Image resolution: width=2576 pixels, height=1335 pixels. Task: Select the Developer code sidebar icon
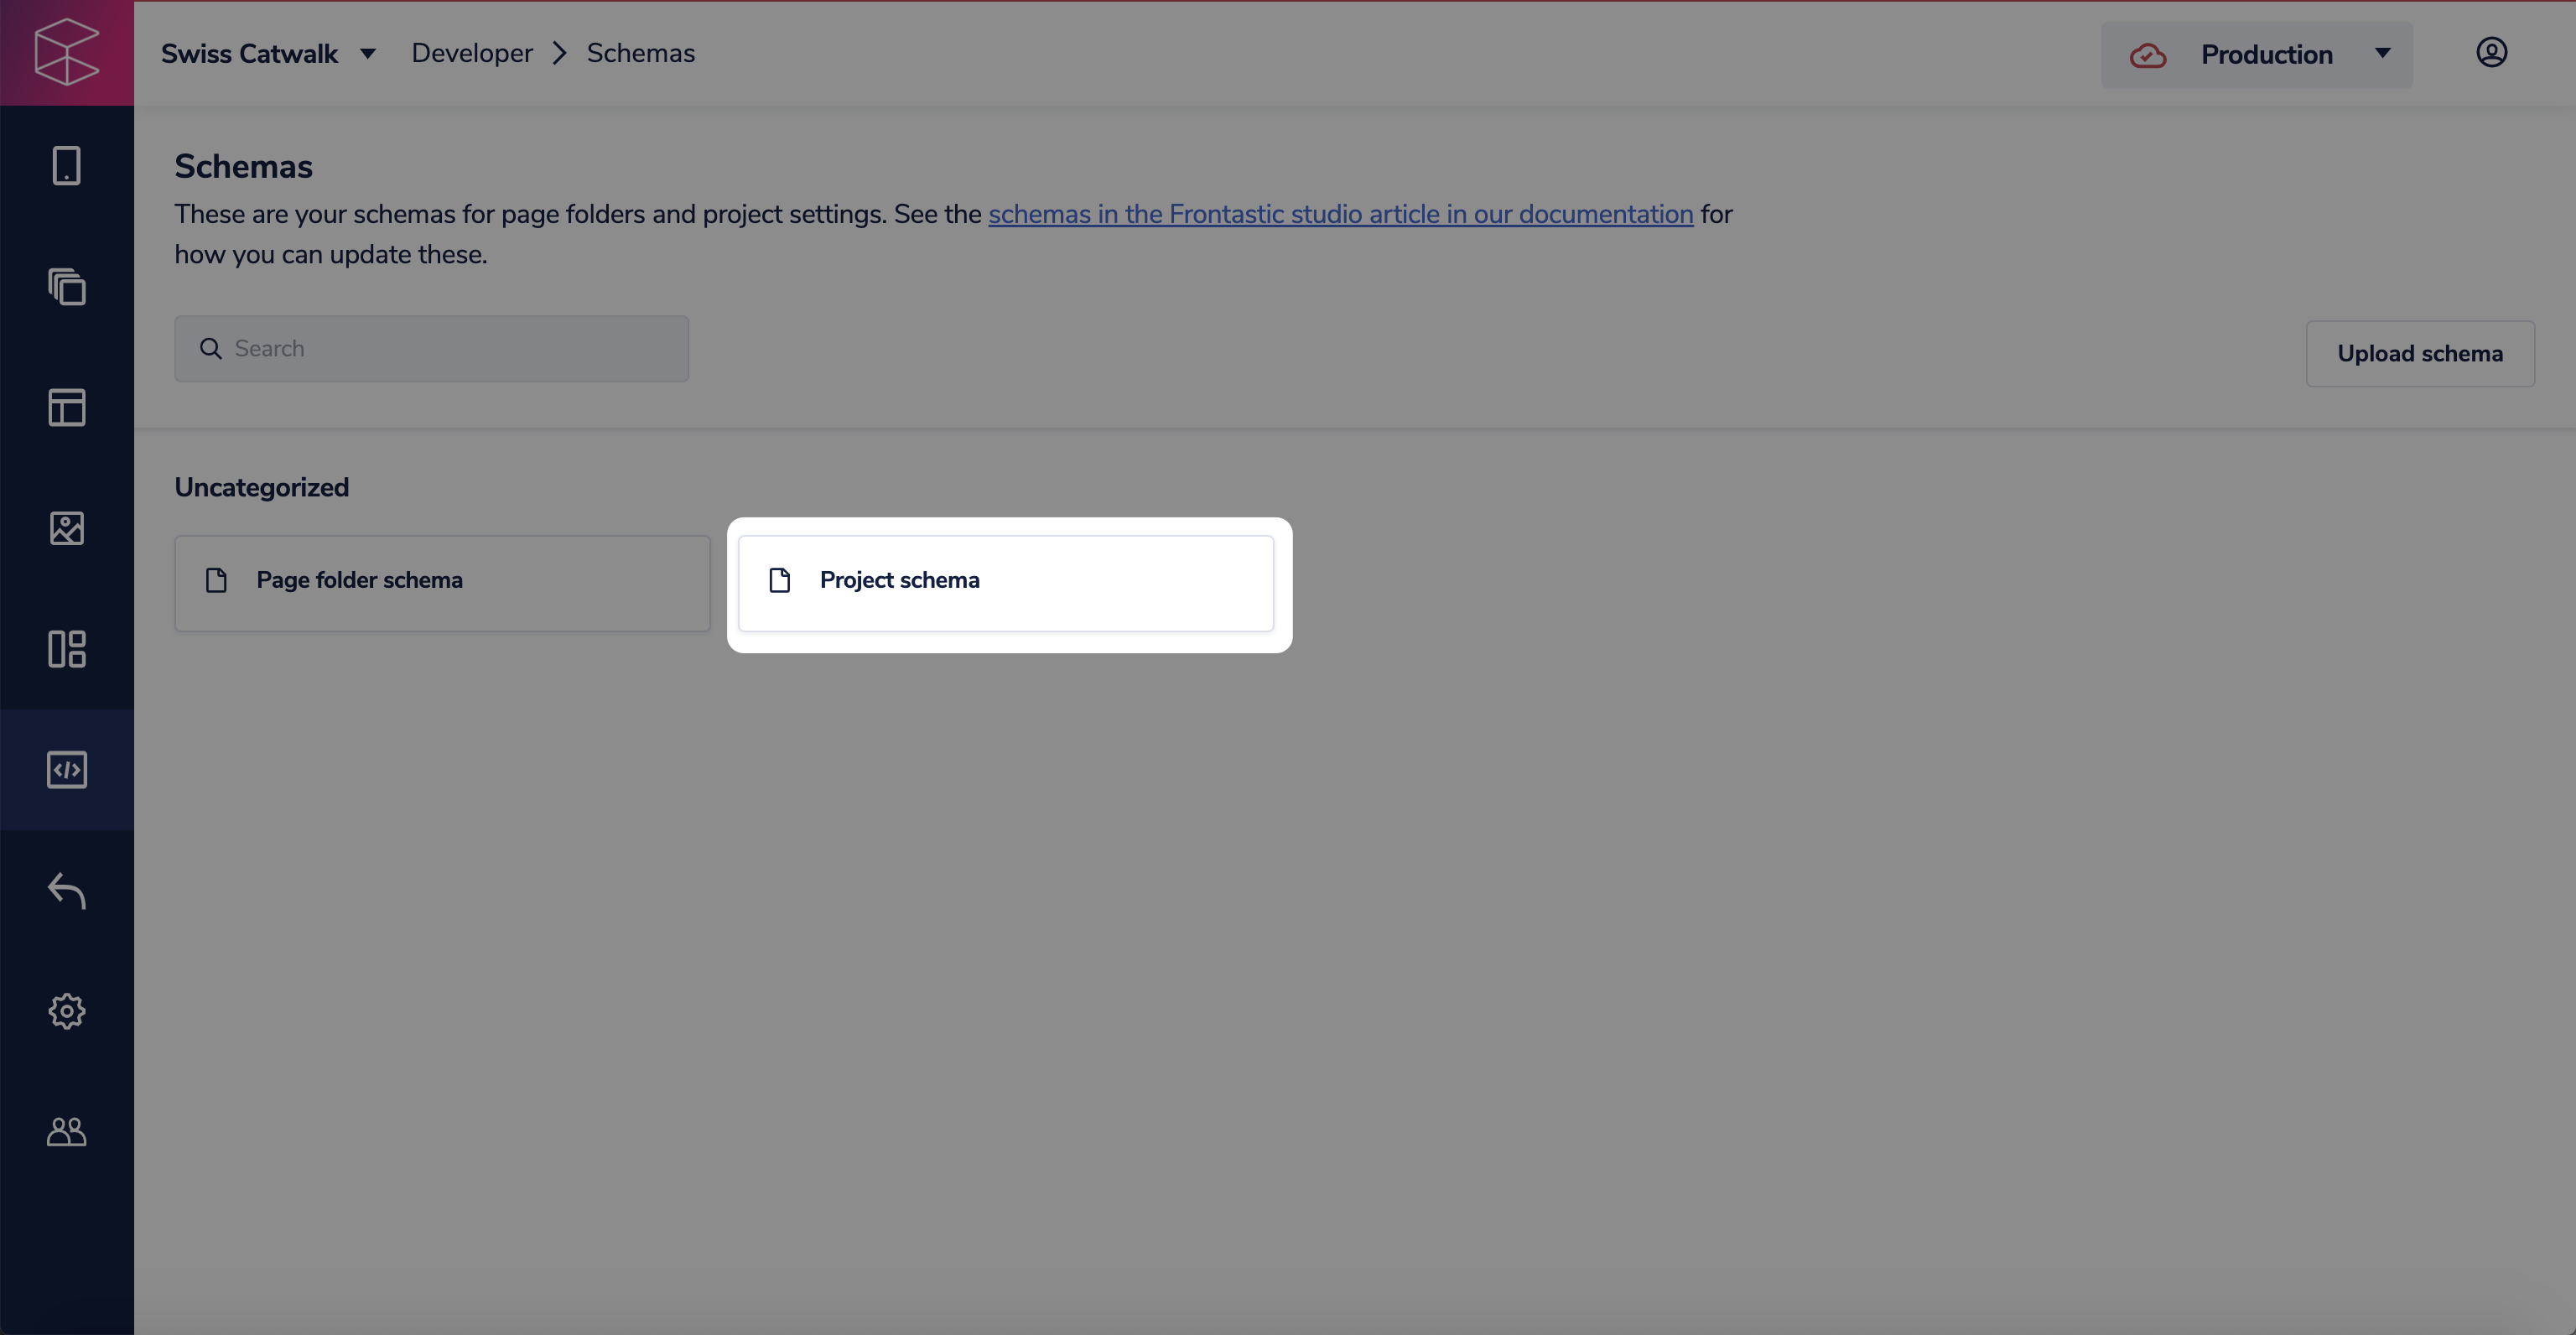pyautogui.click(x=66, y=769)
